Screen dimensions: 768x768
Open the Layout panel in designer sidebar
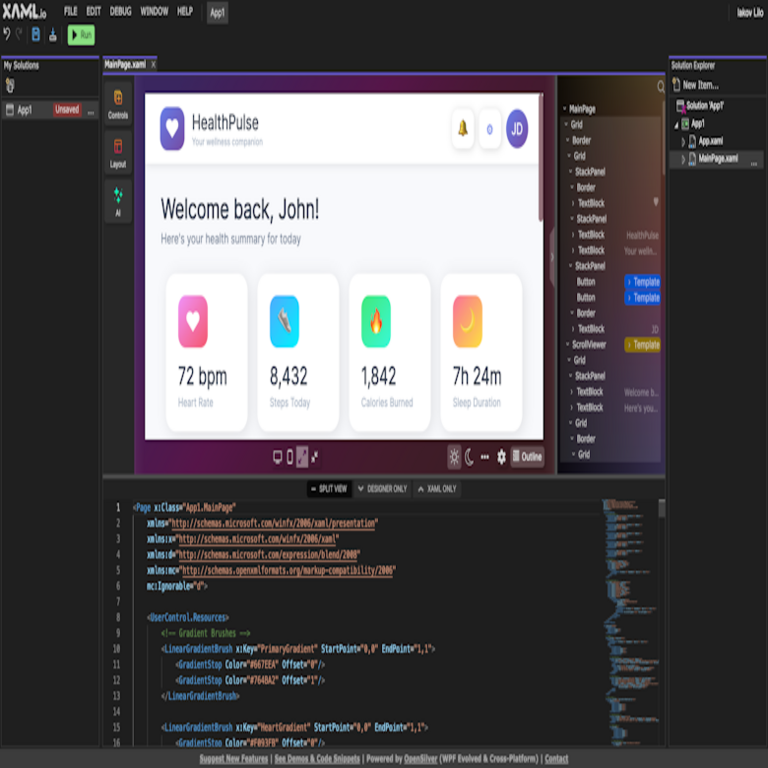(x=118, y=152)
